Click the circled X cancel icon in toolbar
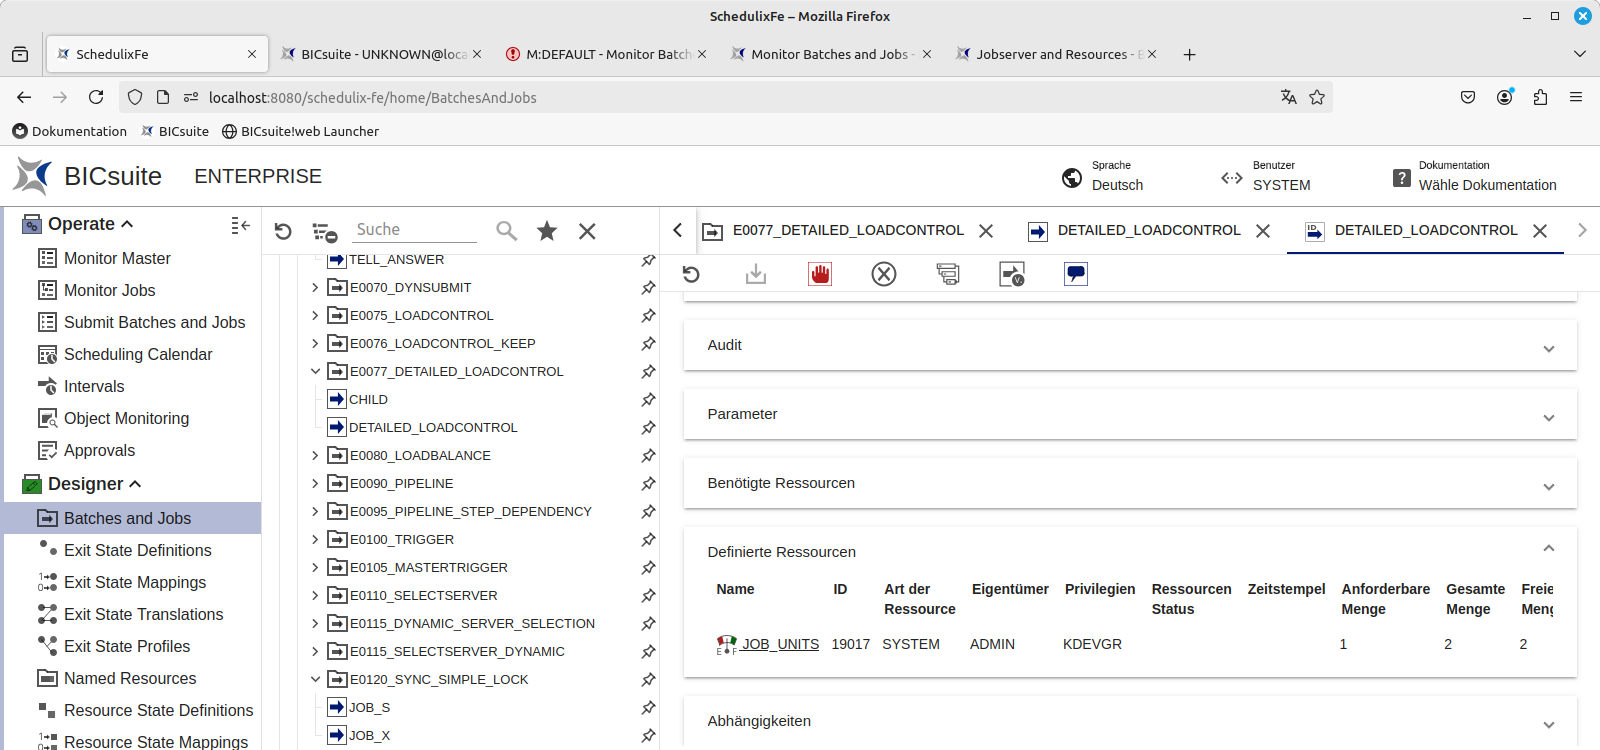Image resolution: width=1600 pixels, height=750 pixels. pos(884,274)
